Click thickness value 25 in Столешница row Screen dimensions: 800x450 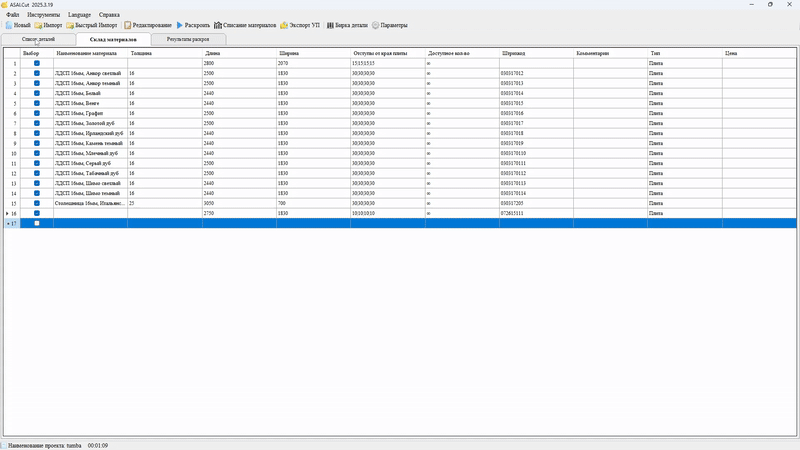[x=165, y=203]
